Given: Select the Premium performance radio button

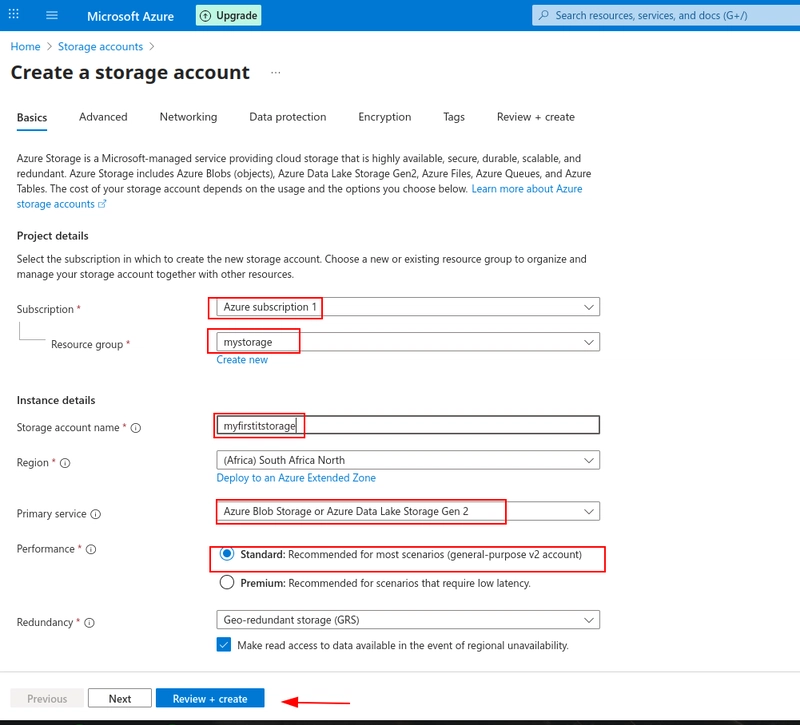Looking at the screenshot, I should [227, 582].
